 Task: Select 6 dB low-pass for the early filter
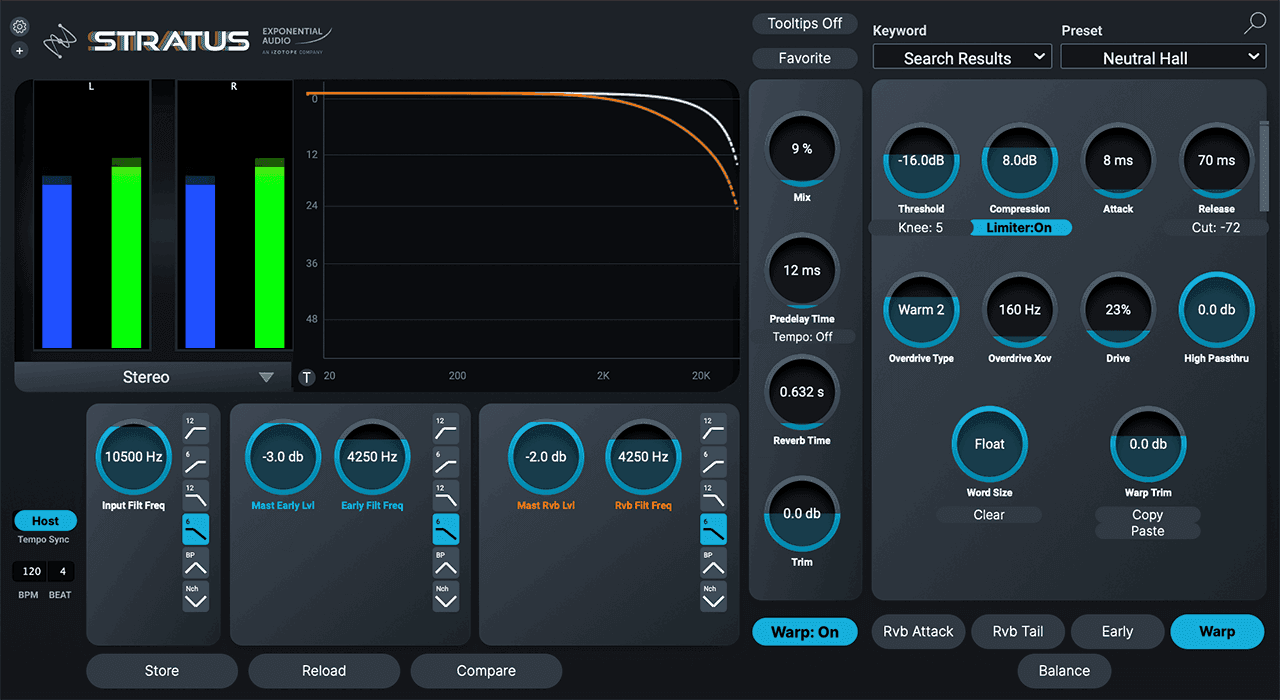(x=446, y=529)
